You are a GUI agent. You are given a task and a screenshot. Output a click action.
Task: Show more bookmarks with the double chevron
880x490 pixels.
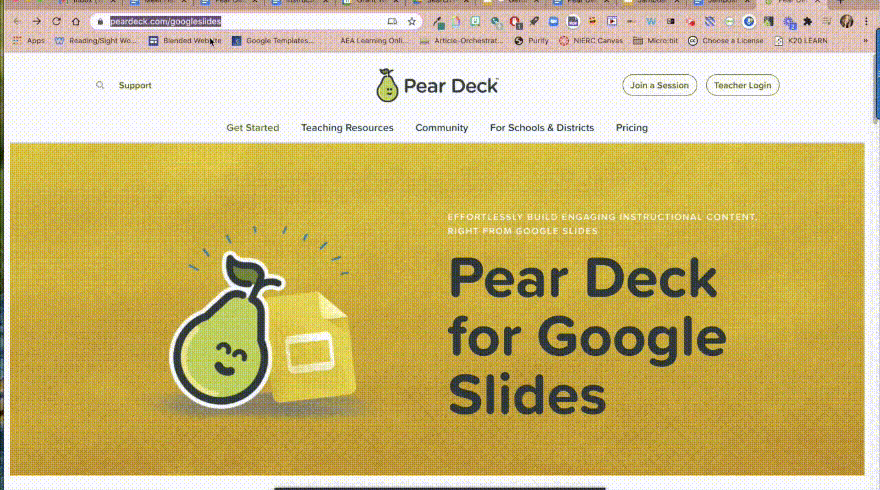coord(865,40)
